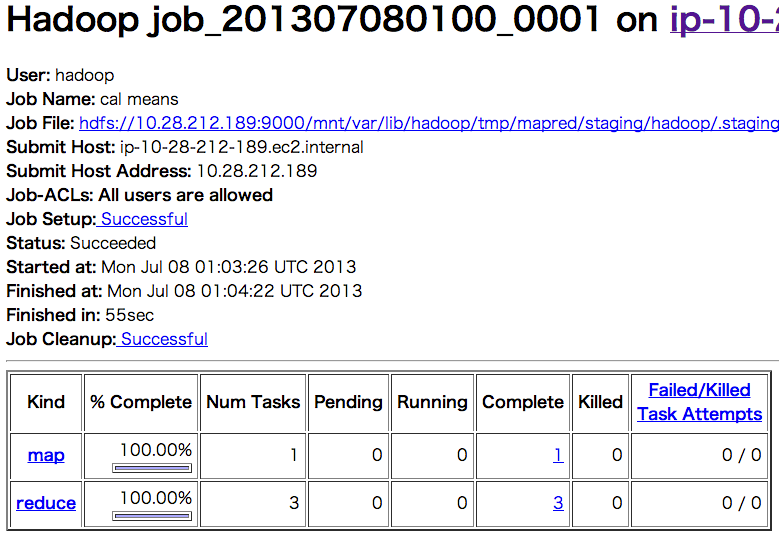
Task: Click map row Pending value 0
Action: click(377, 455)
